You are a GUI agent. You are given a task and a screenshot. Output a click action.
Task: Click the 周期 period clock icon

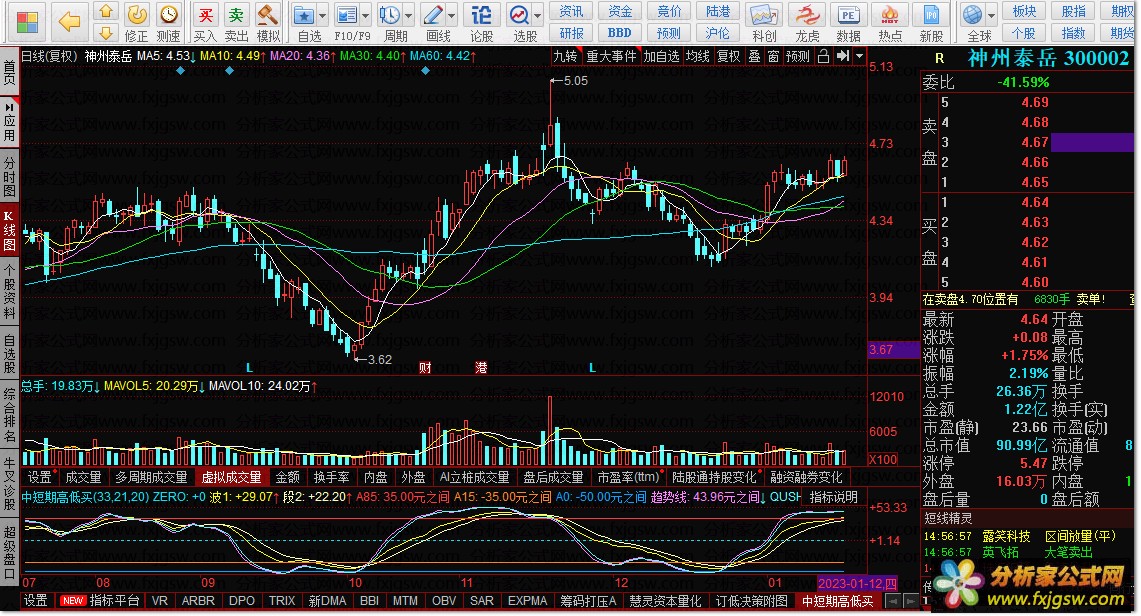[x=389, y=15]
